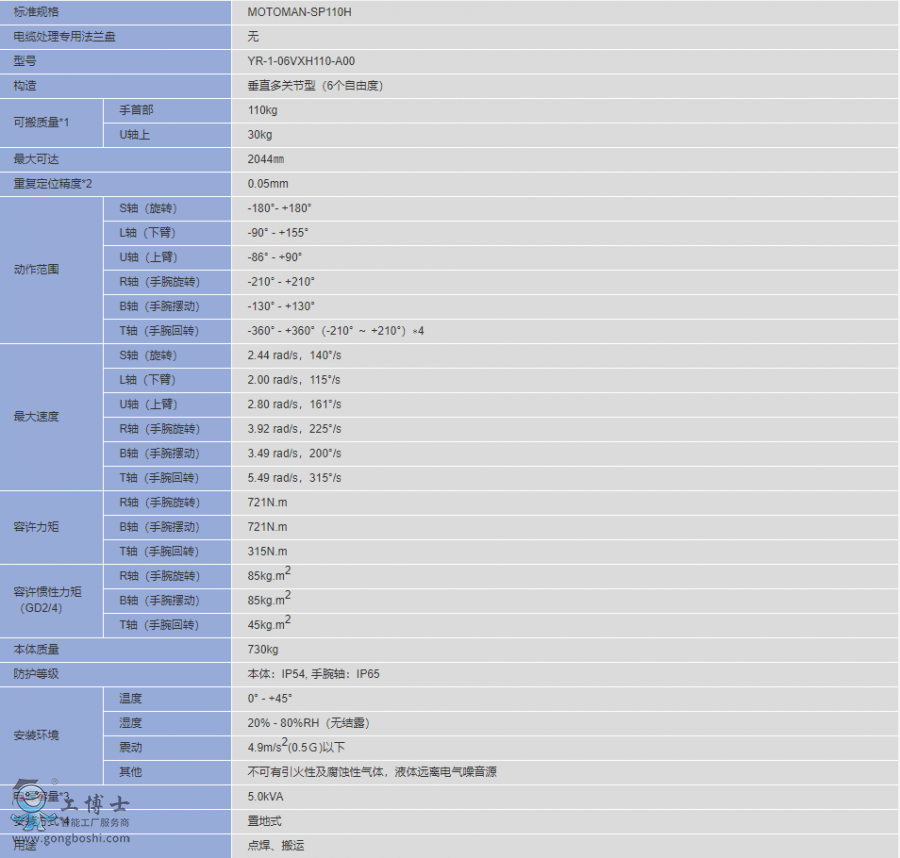
Task: Click the "730kg" mass value
Action: coord(263,650)
